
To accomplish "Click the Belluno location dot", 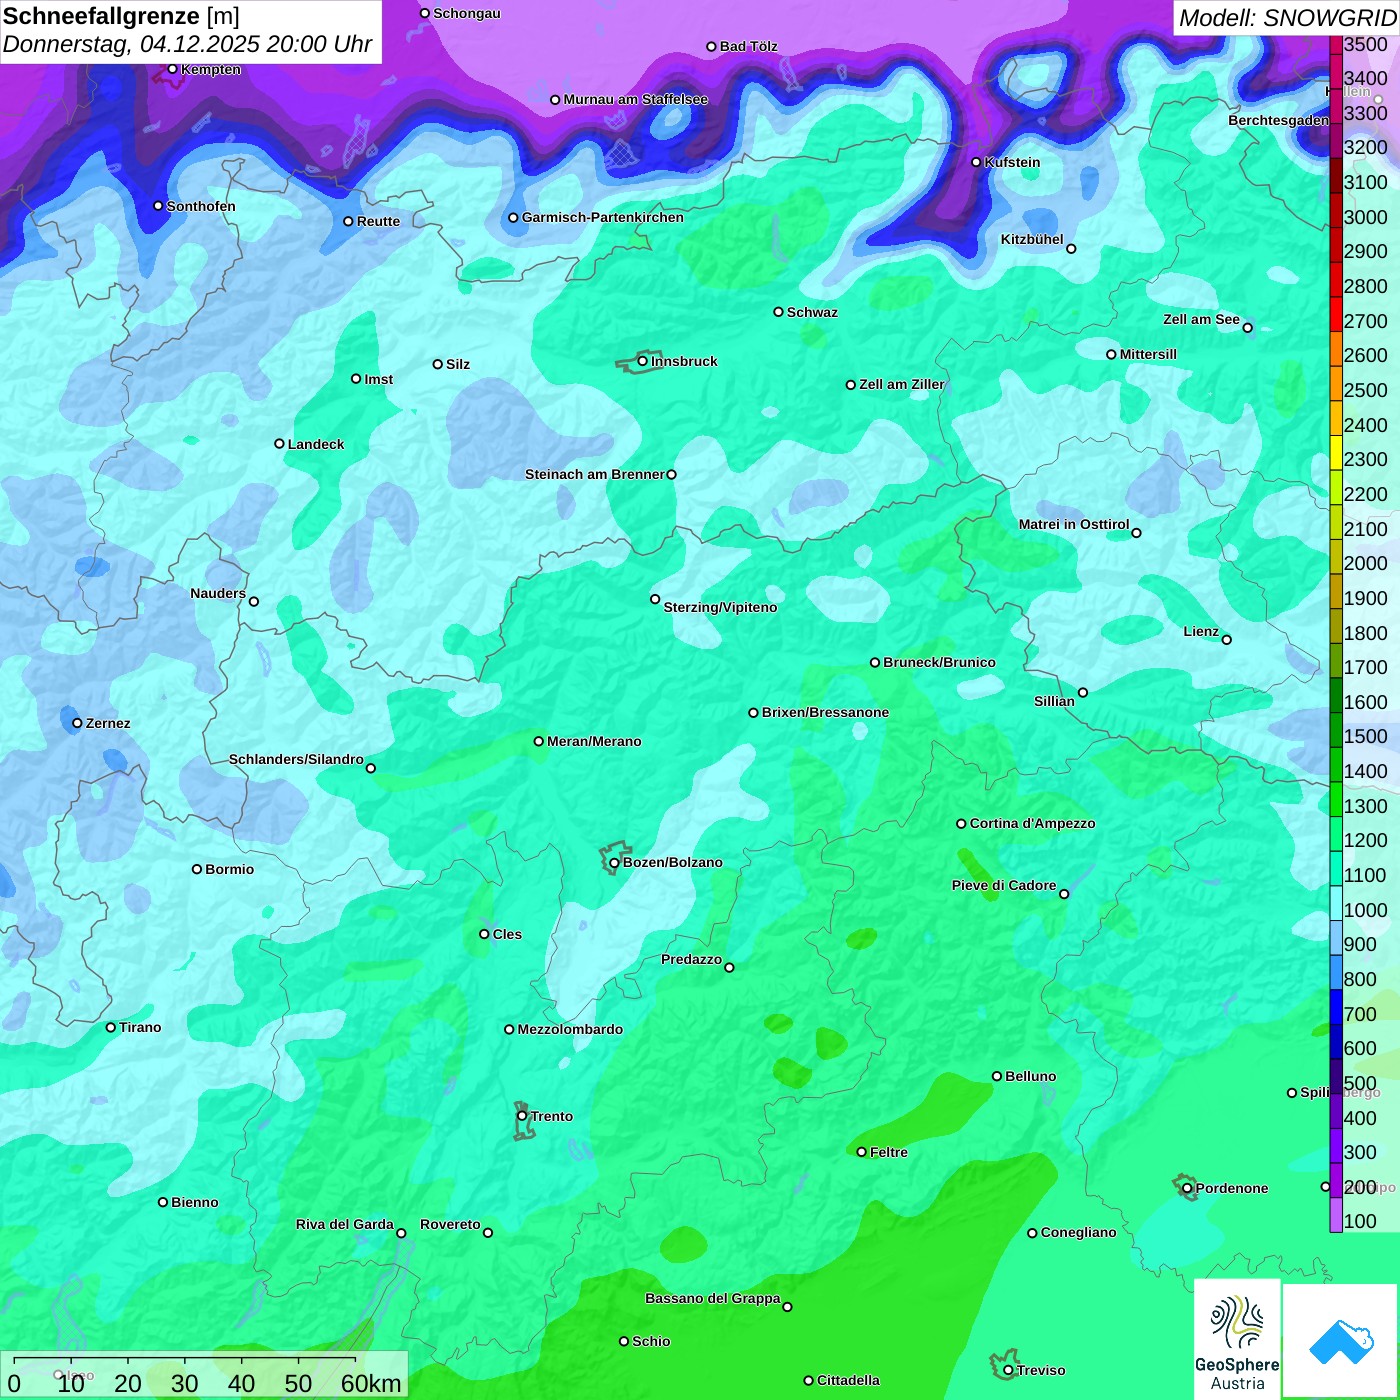I will [x=996, y=1076].
